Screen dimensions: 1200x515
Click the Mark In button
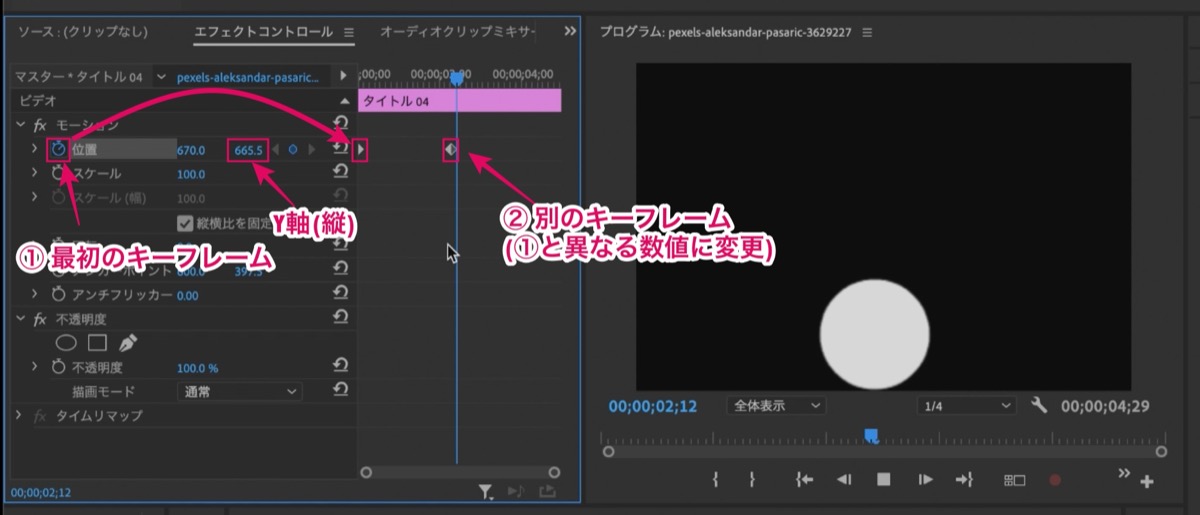716,480
